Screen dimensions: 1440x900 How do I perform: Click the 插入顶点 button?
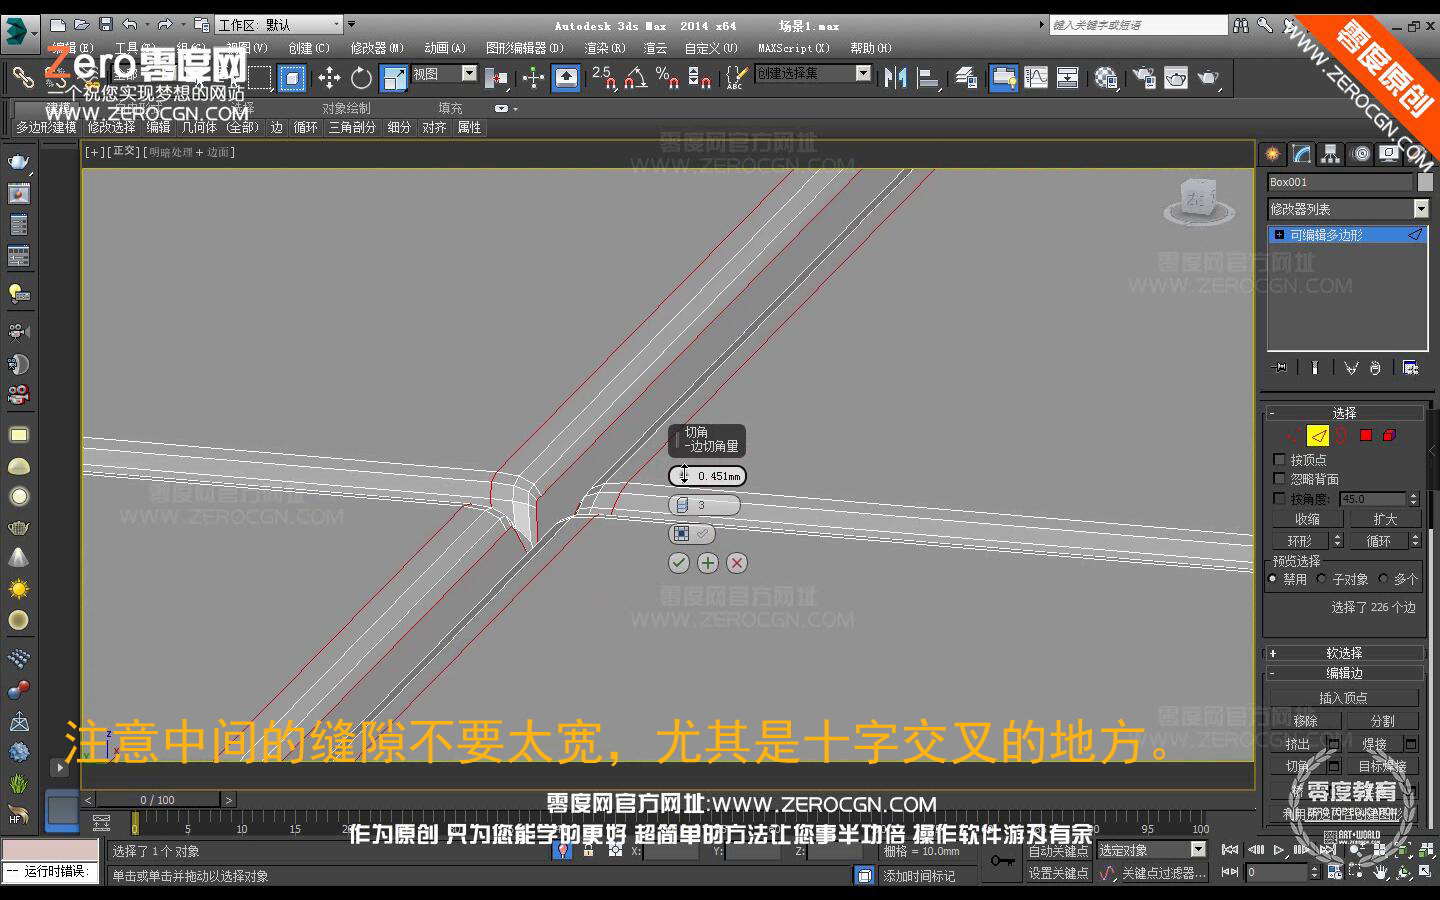tap(1343, 698)
